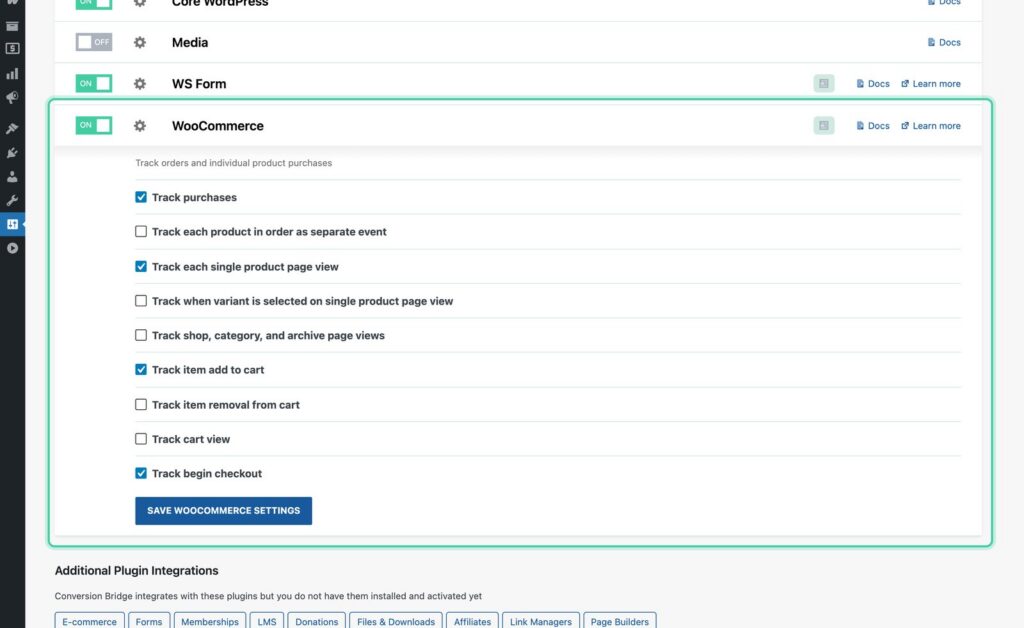Open Docs link in the WooCommerce row

(872, 125)
